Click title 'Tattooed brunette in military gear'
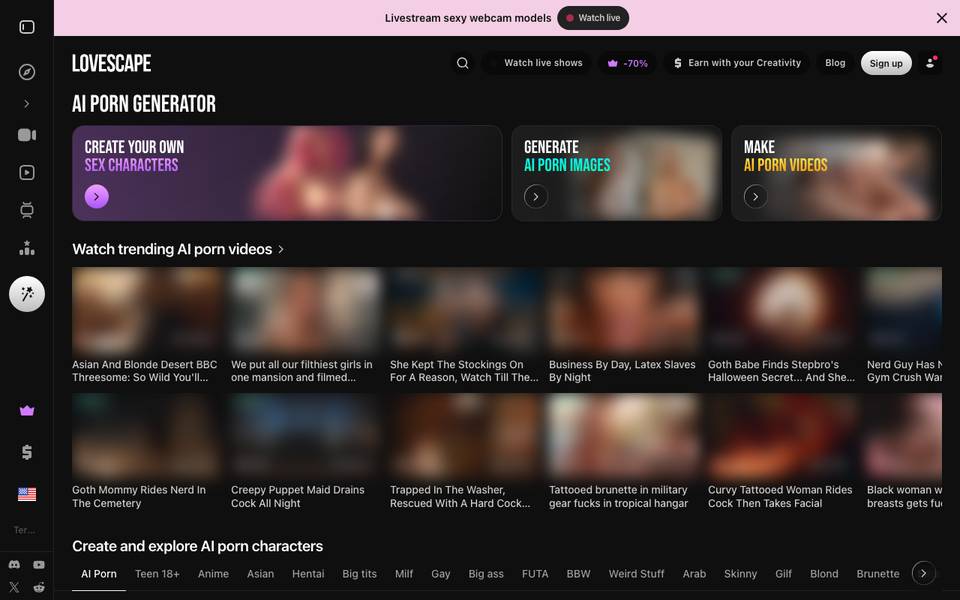Image resolution: width=960 pixels, height=600 pixels. pyautogui.click(x=618, y=497)
